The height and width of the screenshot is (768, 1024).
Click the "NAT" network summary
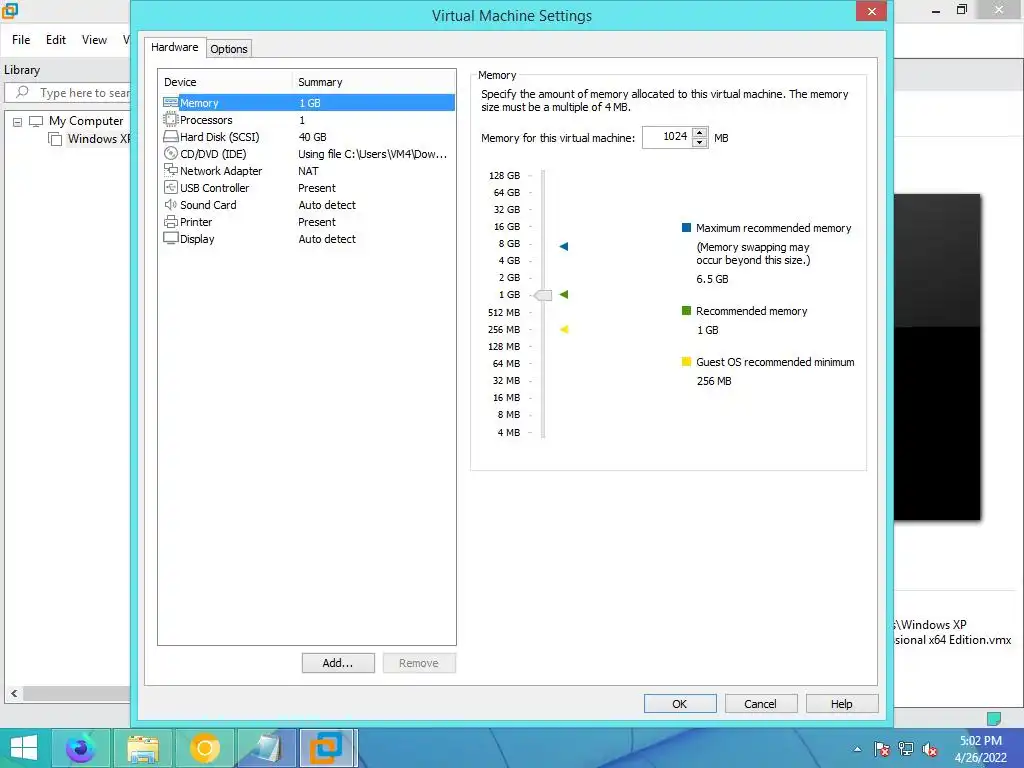click(308, 170)
